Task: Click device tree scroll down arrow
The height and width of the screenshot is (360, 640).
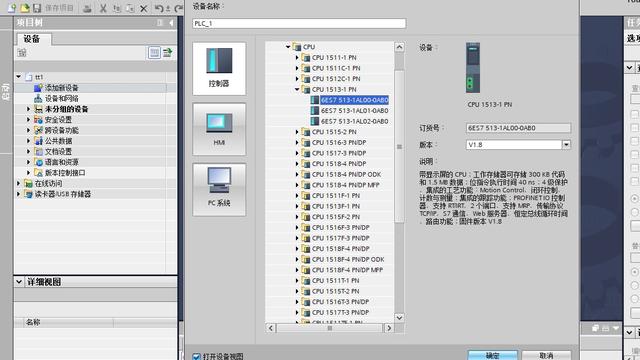Action: click(x=399, y=318)
